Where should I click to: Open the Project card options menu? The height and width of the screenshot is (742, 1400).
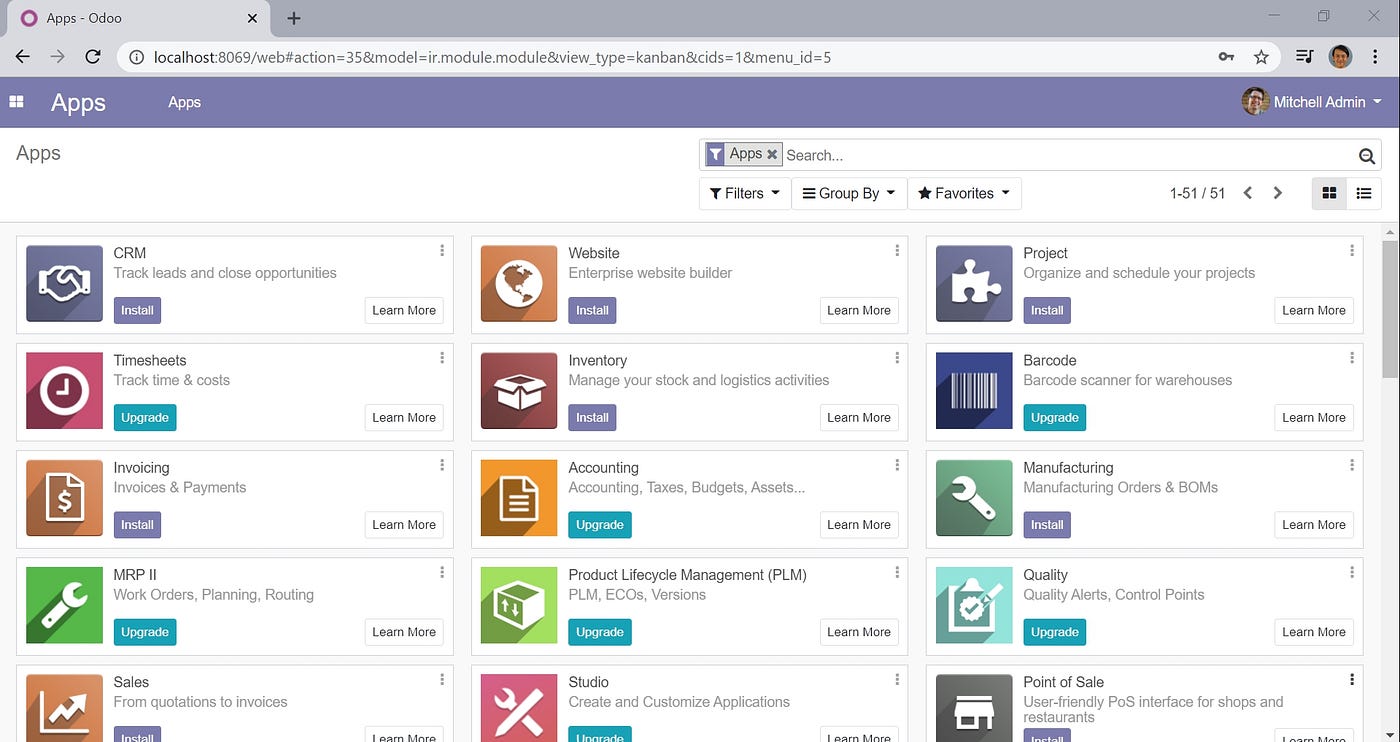click(1352, 251)
